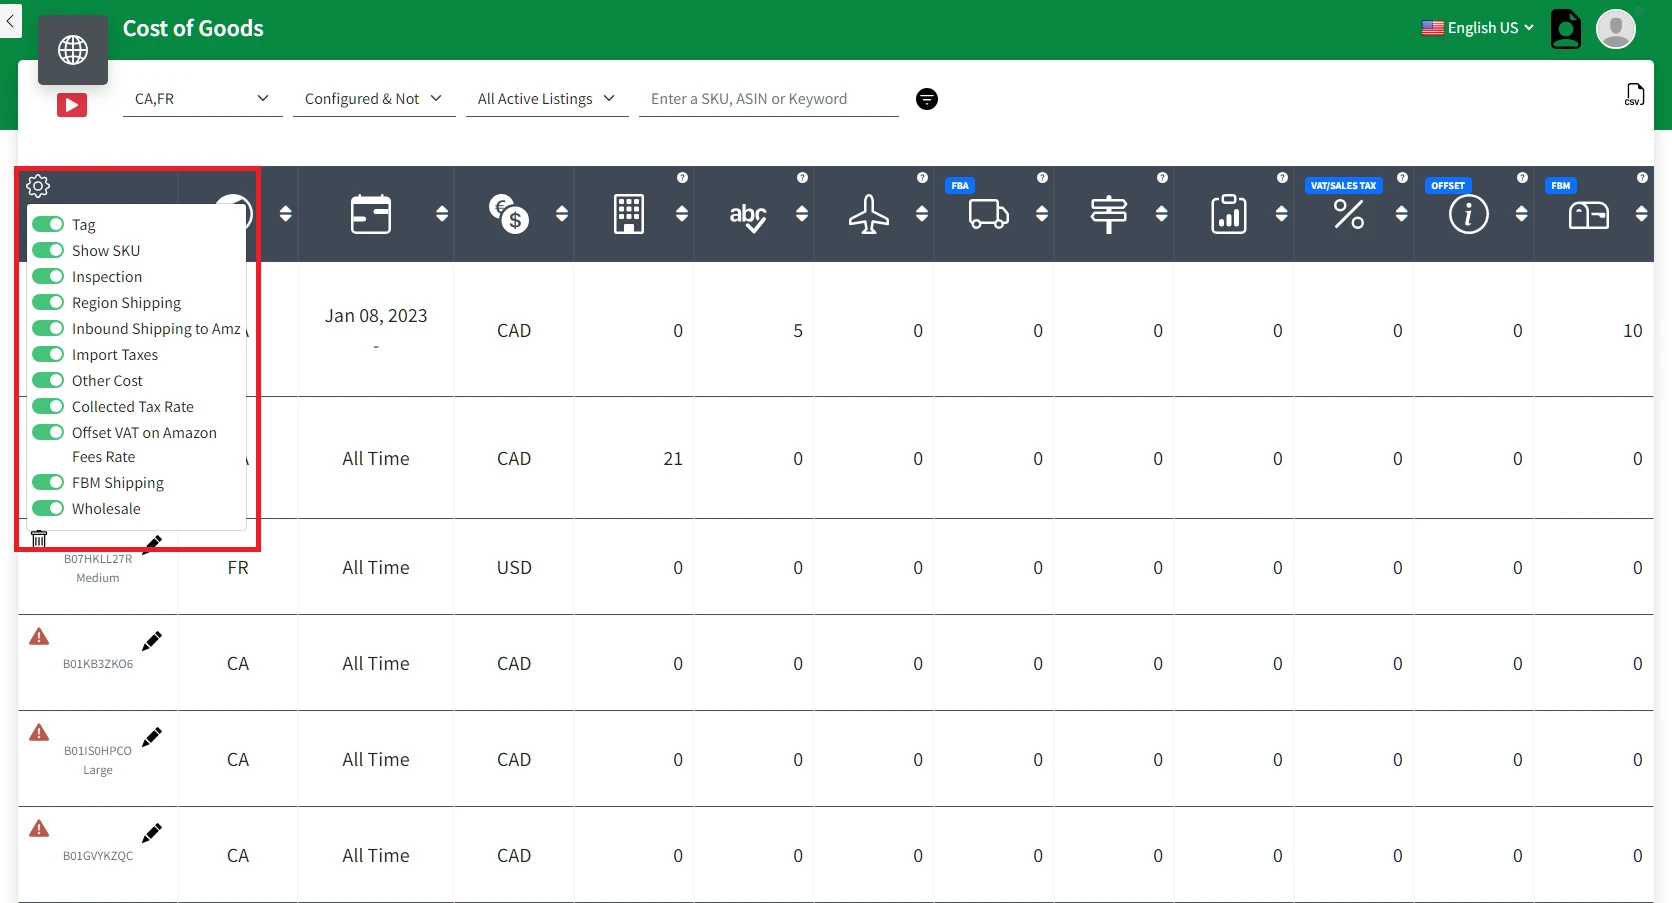Toggle the FBM Shipping switch
This screenshot has width=1672, height=903.
pyautogui.click(x=48, y=482)
